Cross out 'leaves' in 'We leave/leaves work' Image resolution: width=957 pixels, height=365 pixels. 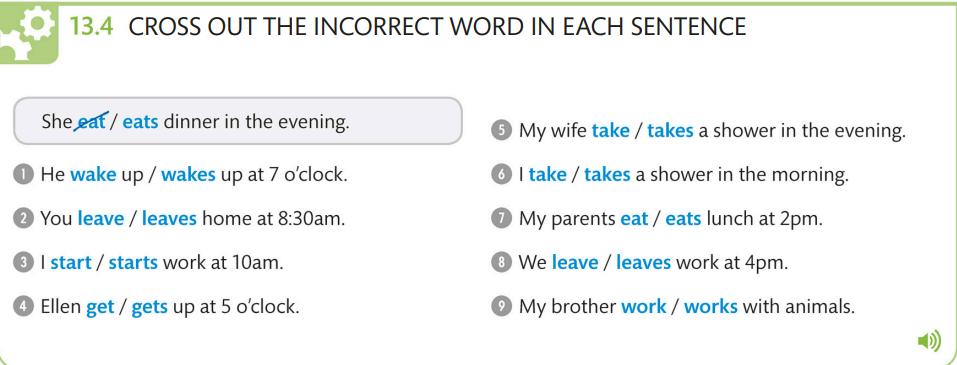[643, 263]
